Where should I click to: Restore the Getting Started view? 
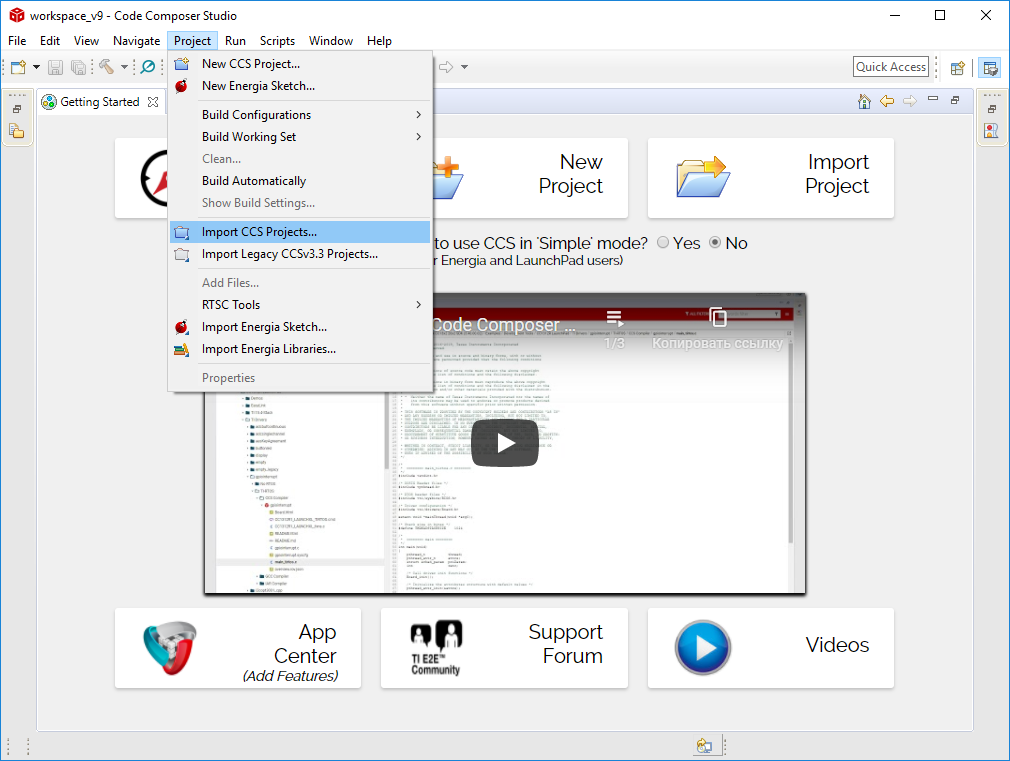coord(955,100)
